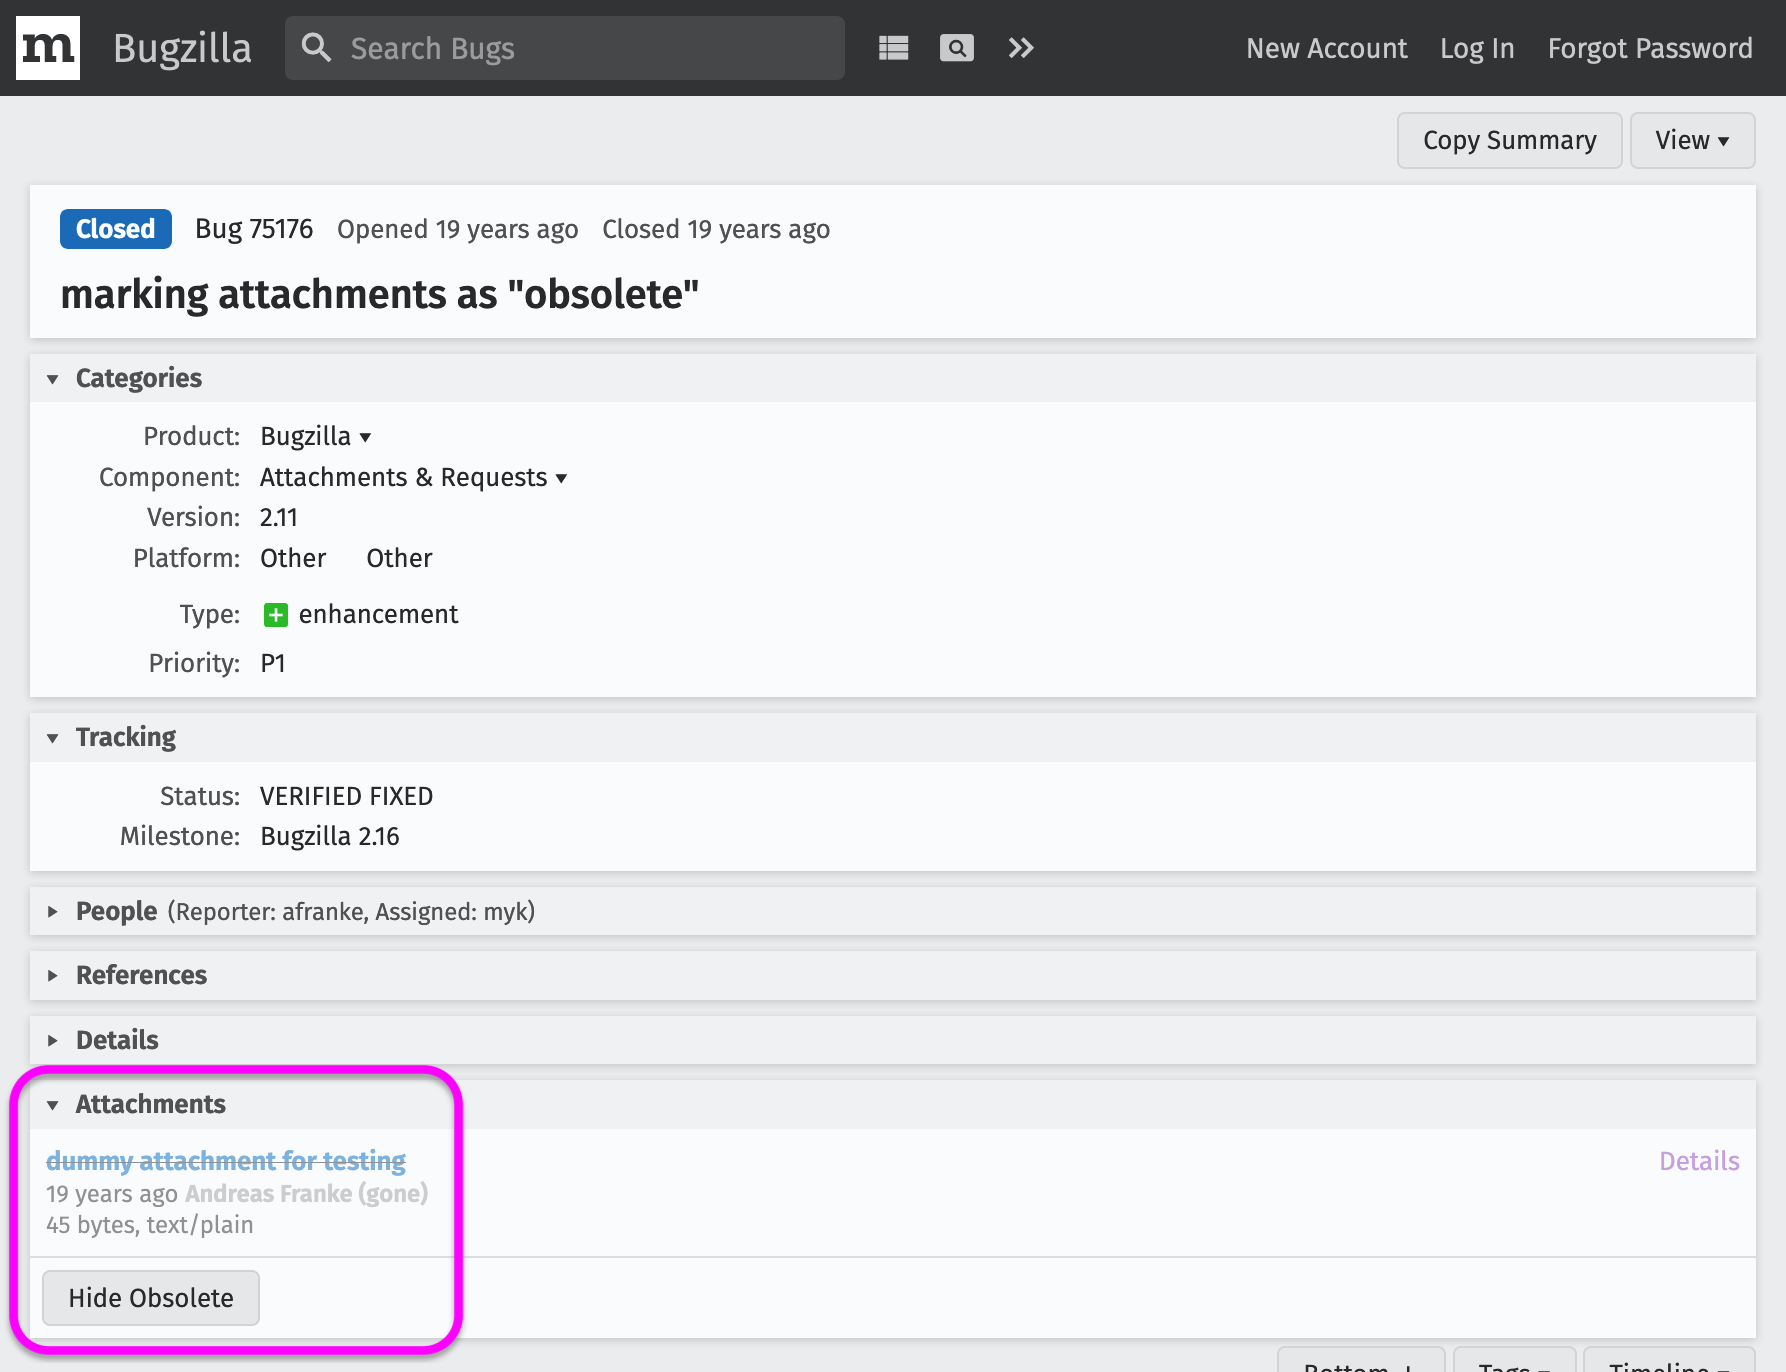Viewport: 1786px width, 1372px height.
Task: Click the Closed 19 years ago timestamp
Action: pos(716,229)
